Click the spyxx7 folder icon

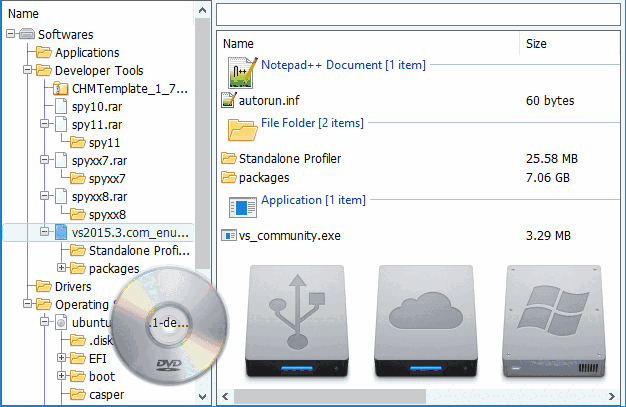(77, 178)
